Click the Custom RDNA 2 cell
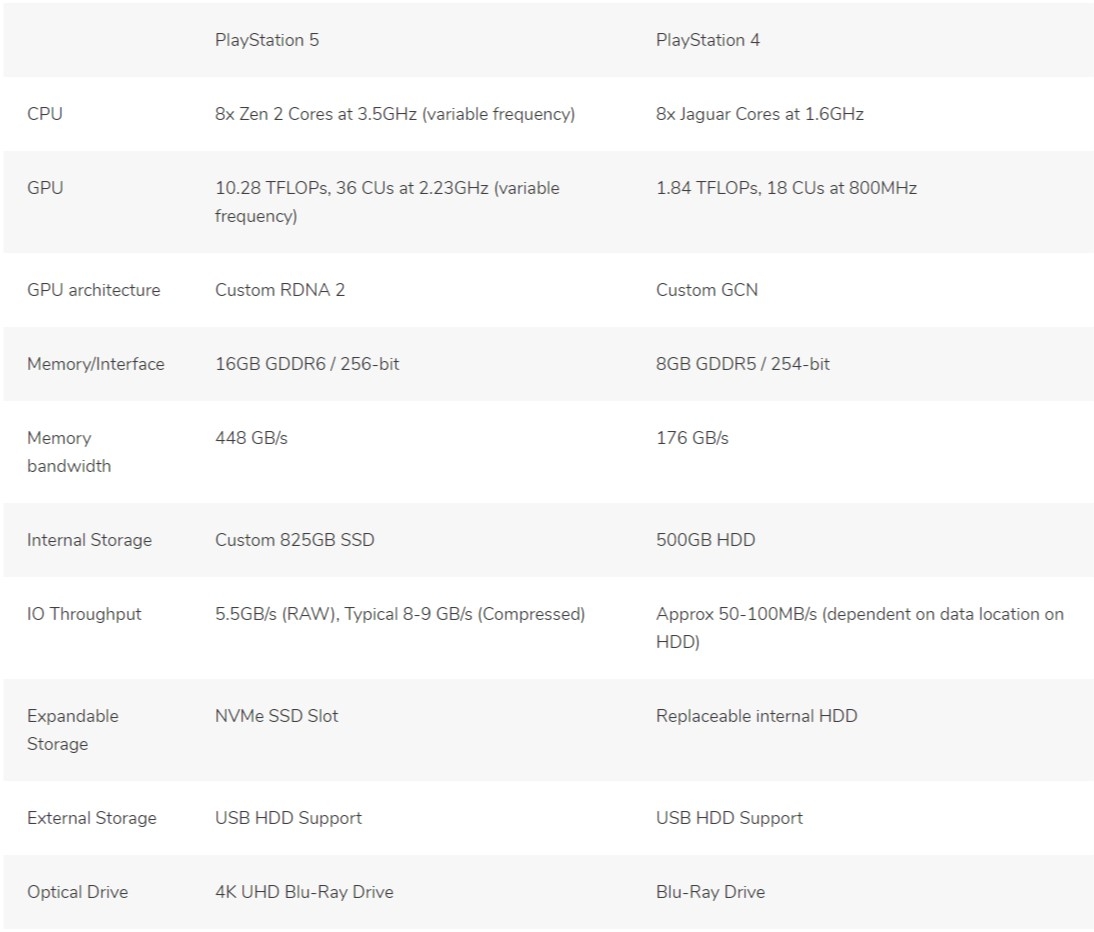This screenshot has width=1094, height=932. pos(279,290)
